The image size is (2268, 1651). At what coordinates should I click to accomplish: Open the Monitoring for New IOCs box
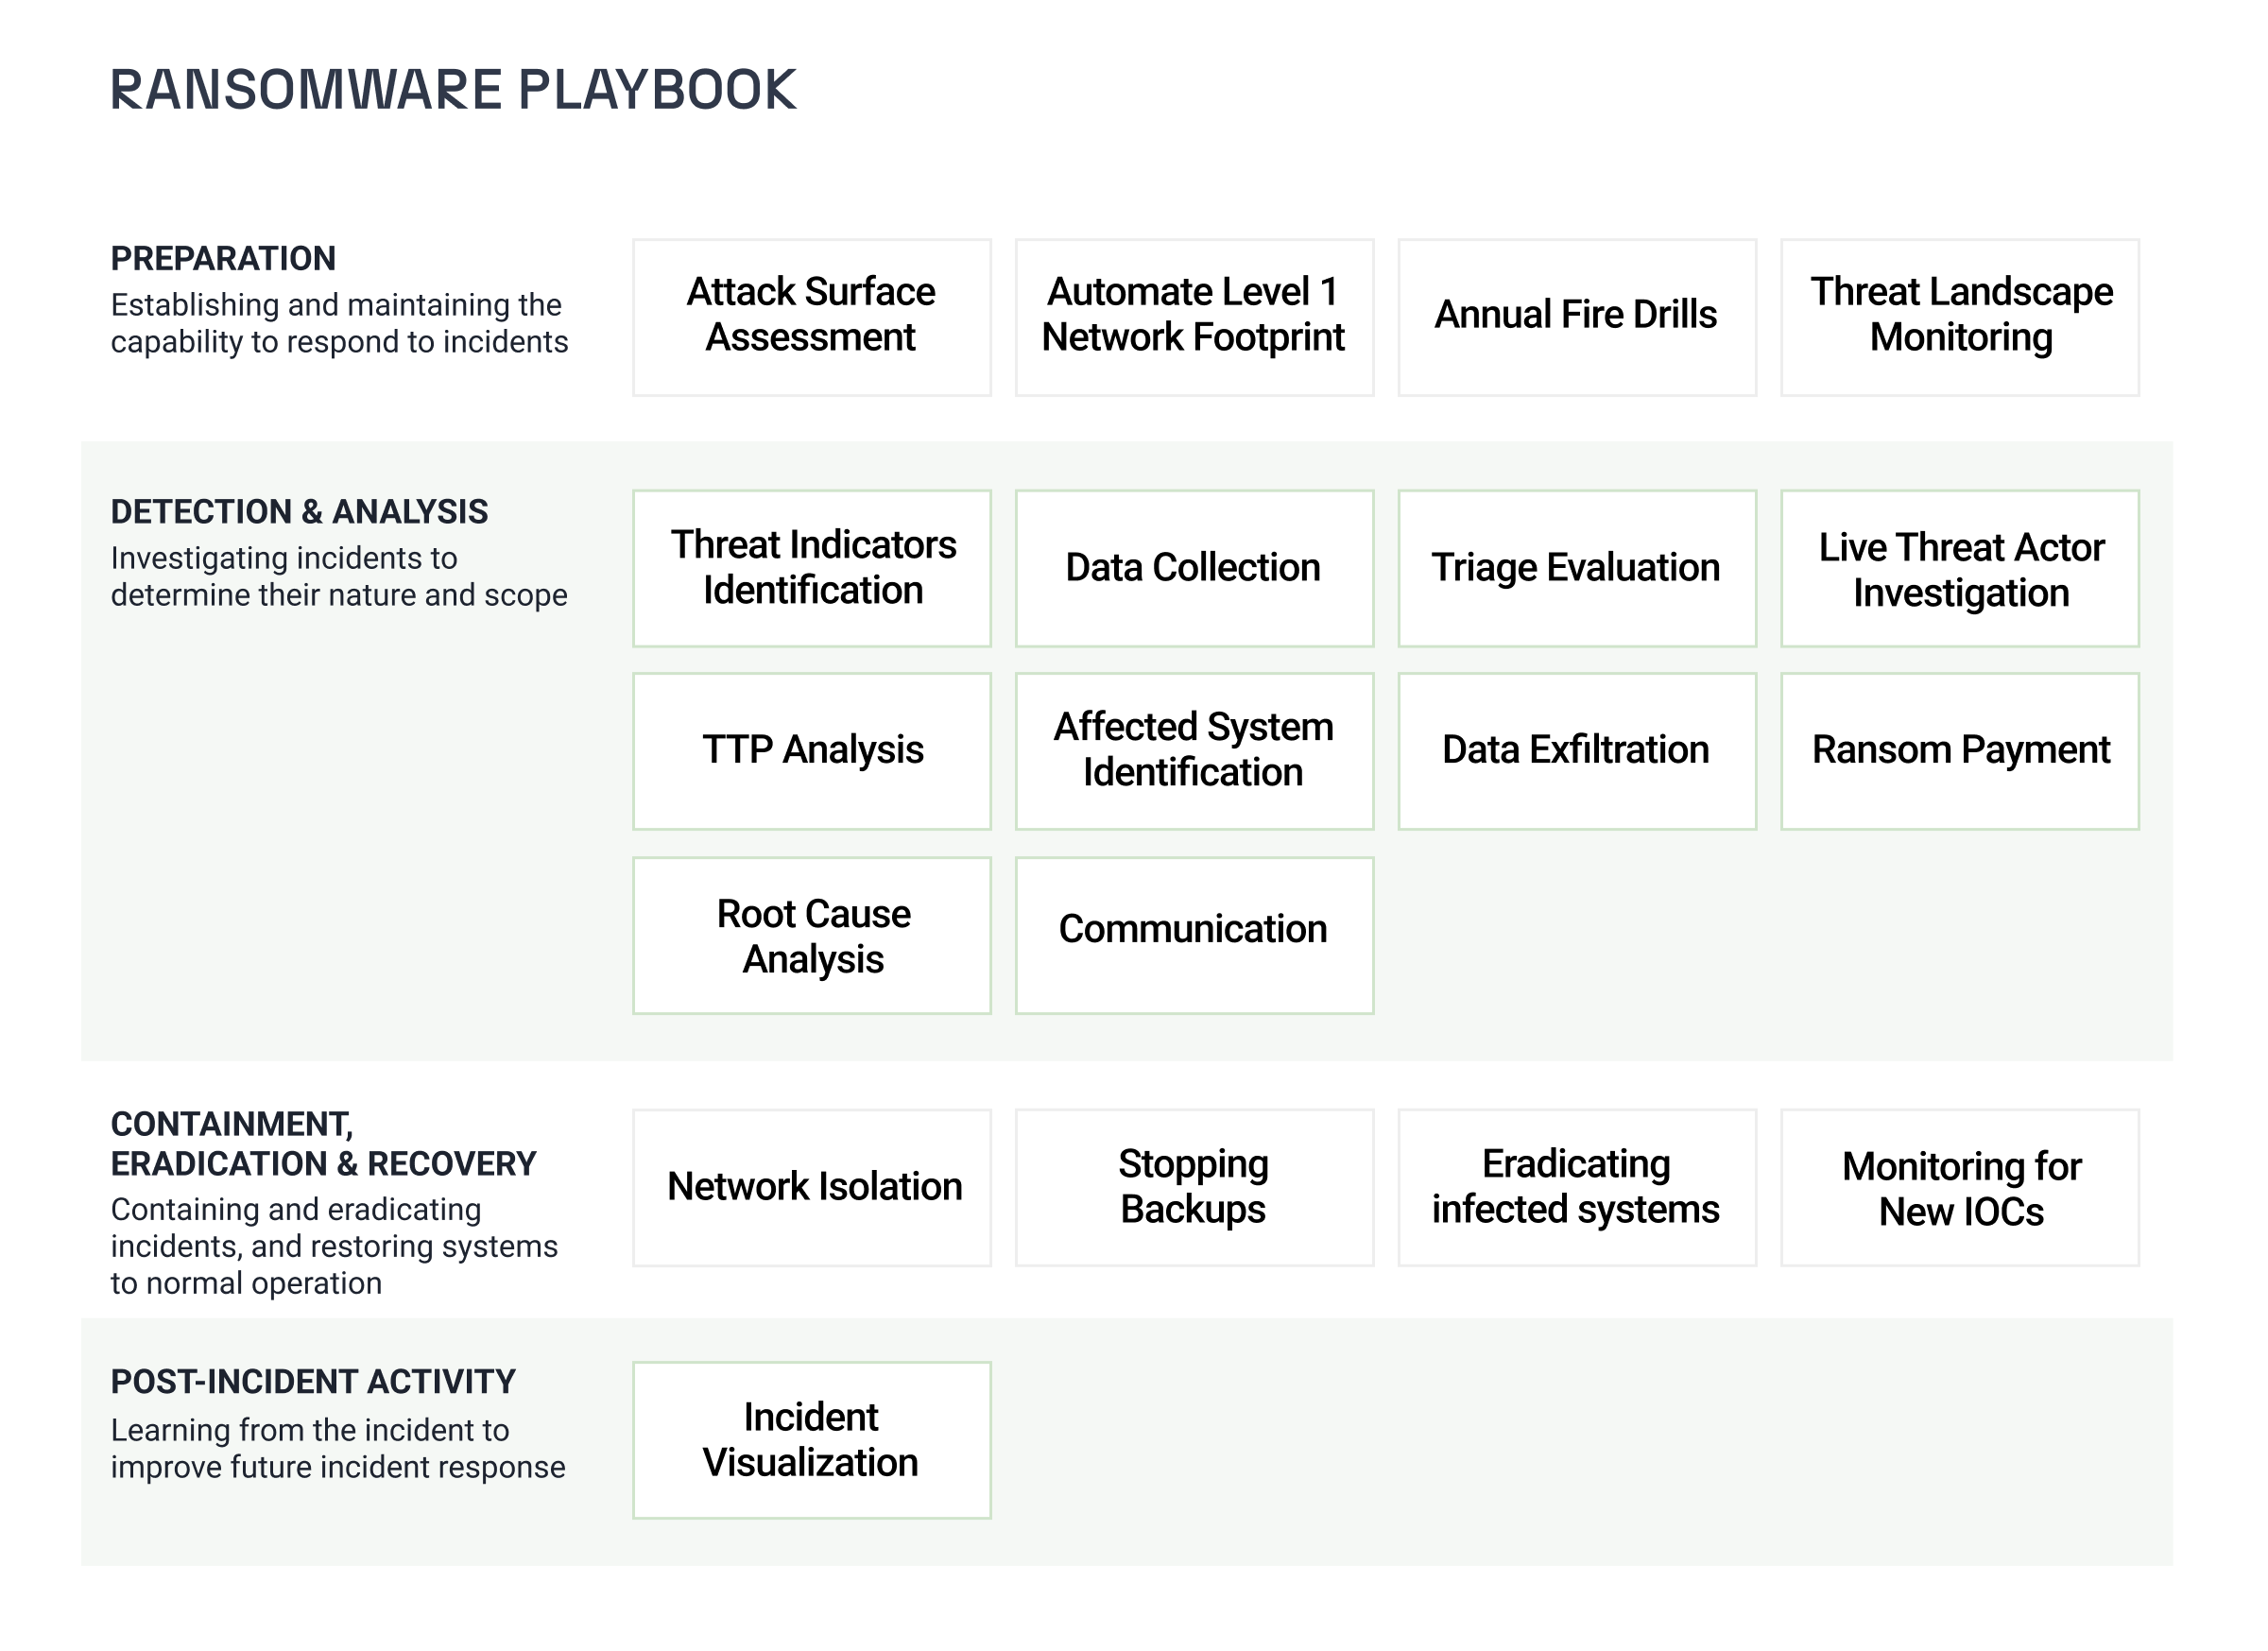coord(1960,1187)
